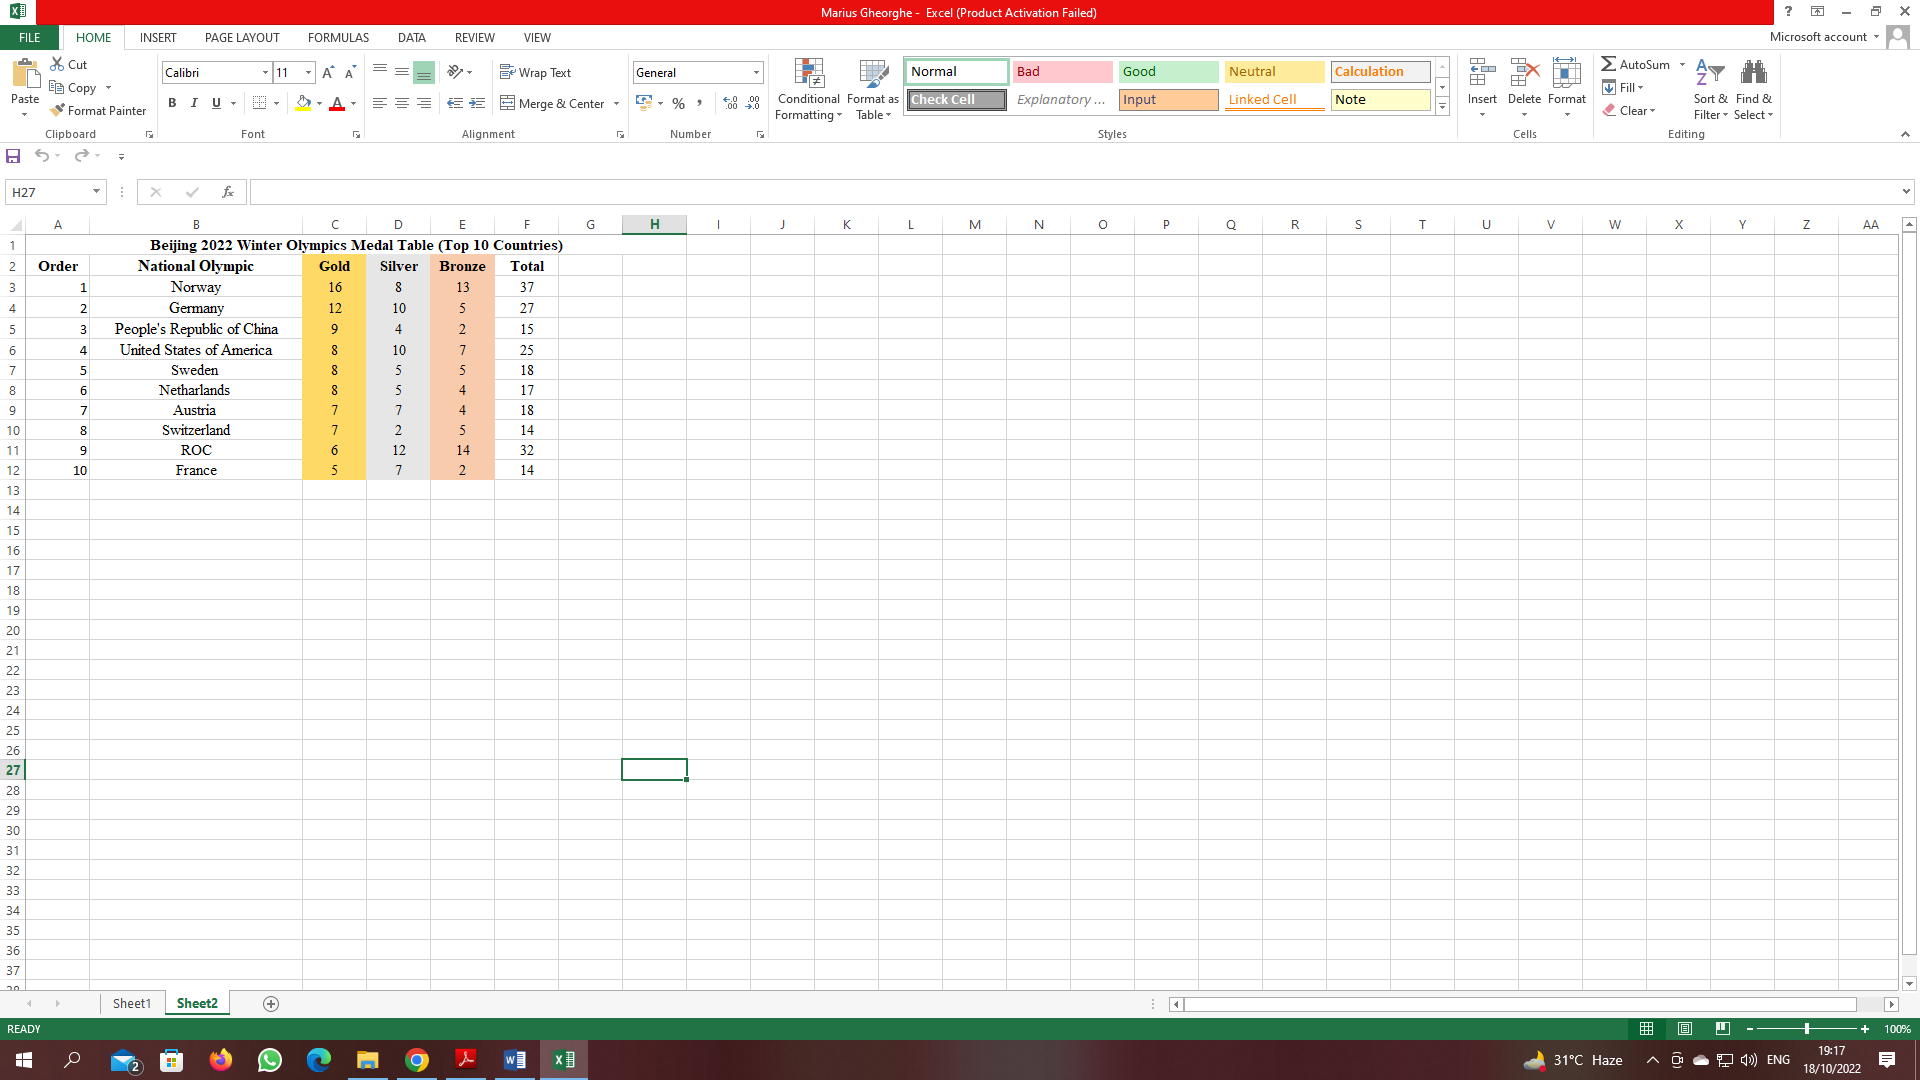The height and width of the screenshot is (1080, 1920).
Task: Click the Sort & Filter icon
Action: point(1709,88)
